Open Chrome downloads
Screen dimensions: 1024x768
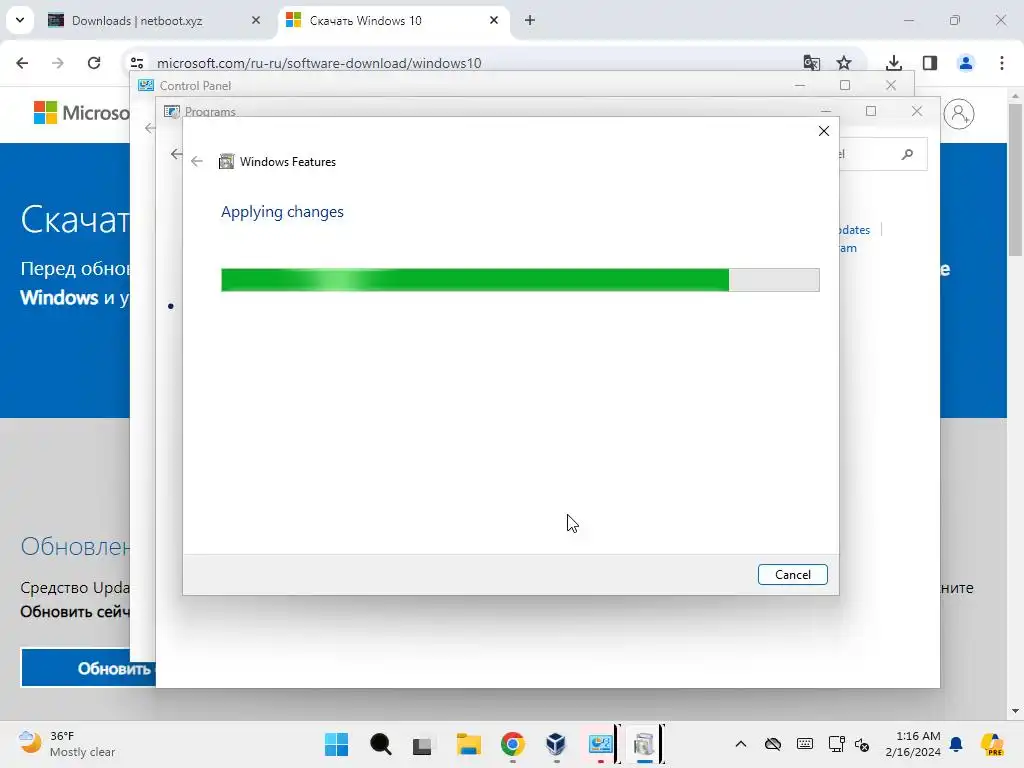[894, 63]
